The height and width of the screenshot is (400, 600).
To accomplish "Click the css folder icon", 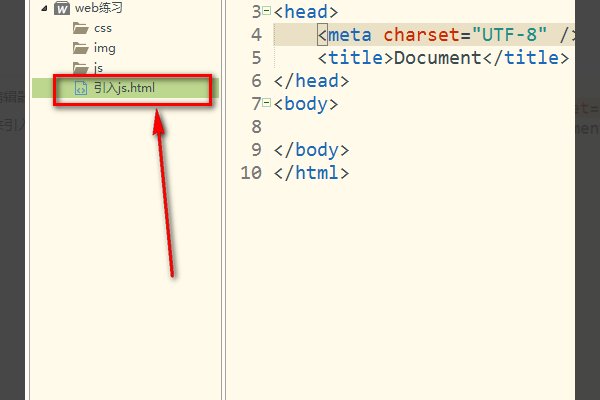I will click(x=80, y=28).
